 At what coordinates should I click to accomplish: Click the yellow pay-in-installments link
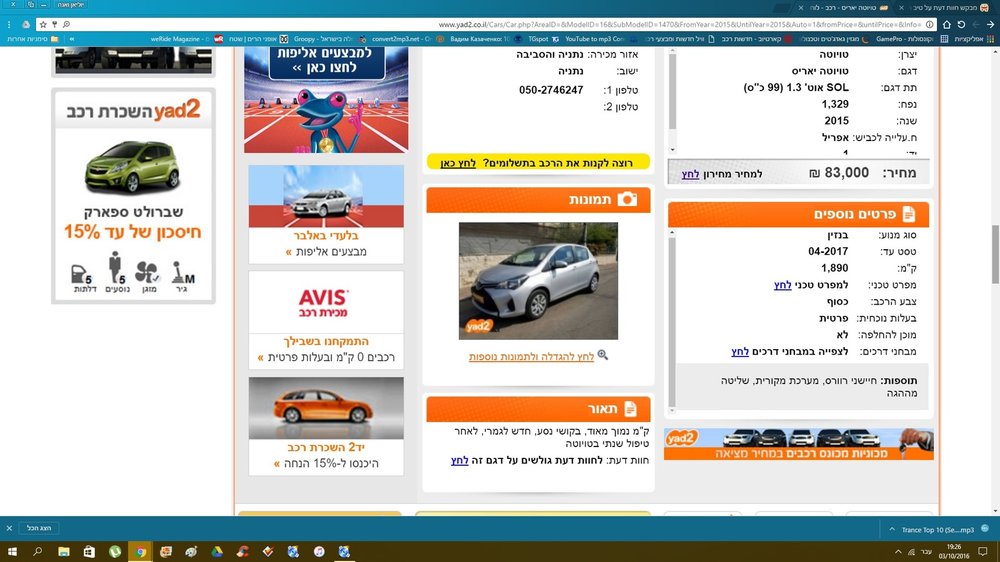pos(458,163)
